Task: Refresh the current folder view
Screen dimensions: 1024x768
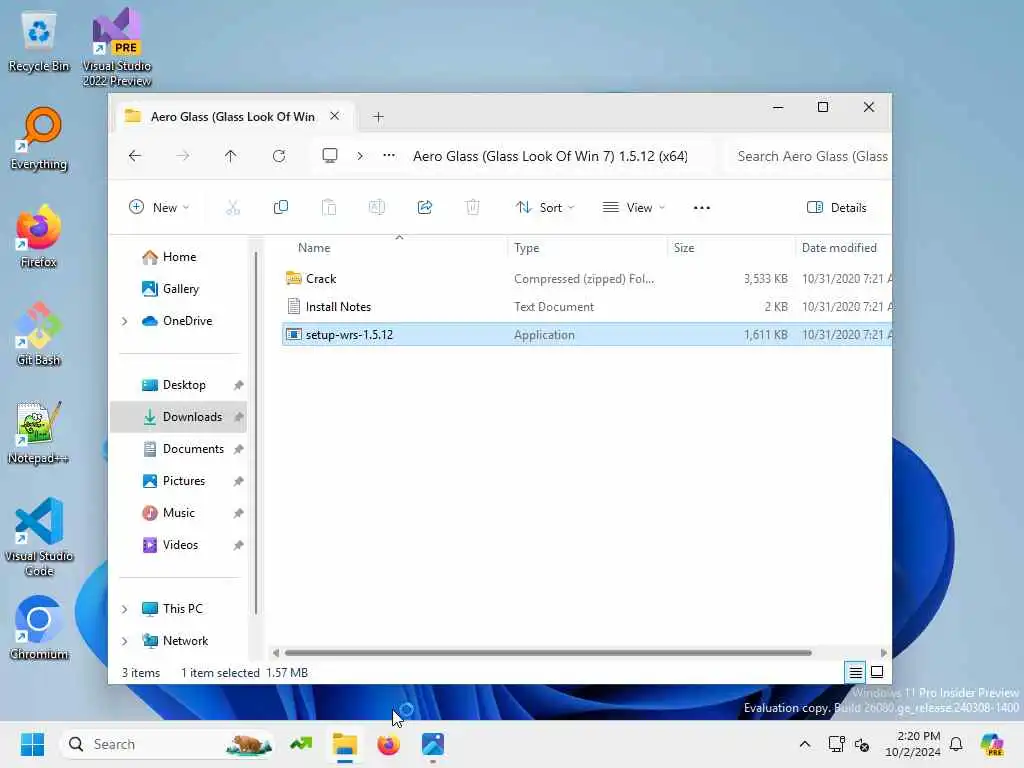Action: click(279, 156)
